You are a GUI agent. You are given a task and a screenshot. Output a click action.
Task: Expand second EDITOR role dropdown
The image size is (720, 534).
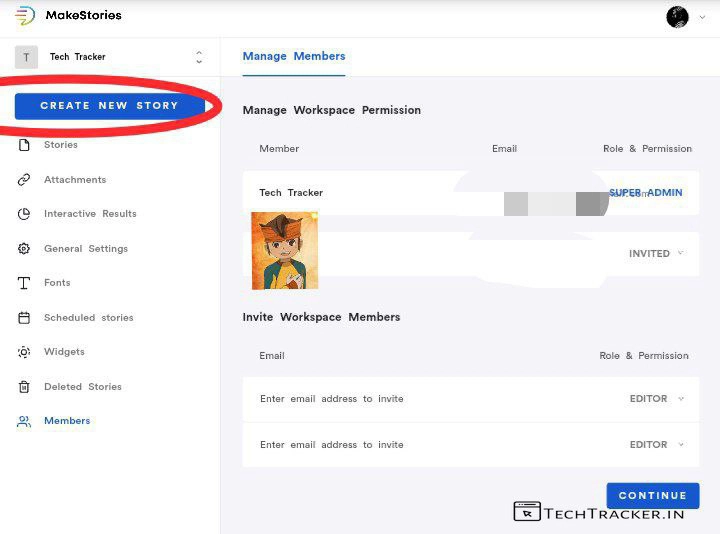coord(656,445)
